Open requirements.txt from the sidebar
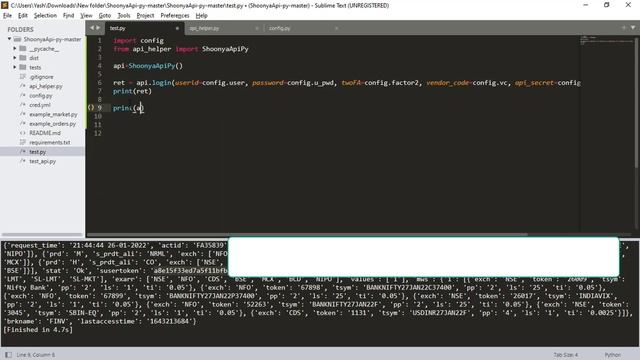The image size is (640, 360). 50,142
